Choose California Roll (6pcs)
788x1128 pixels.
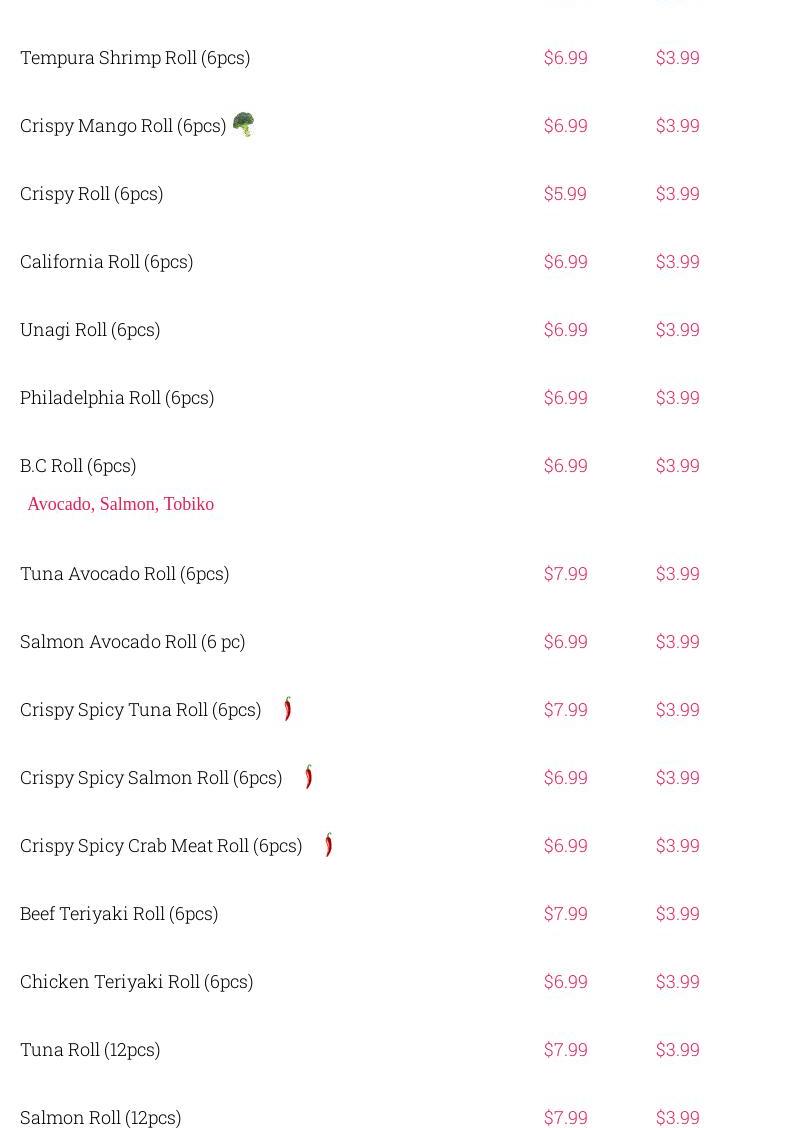coord(107,262)
